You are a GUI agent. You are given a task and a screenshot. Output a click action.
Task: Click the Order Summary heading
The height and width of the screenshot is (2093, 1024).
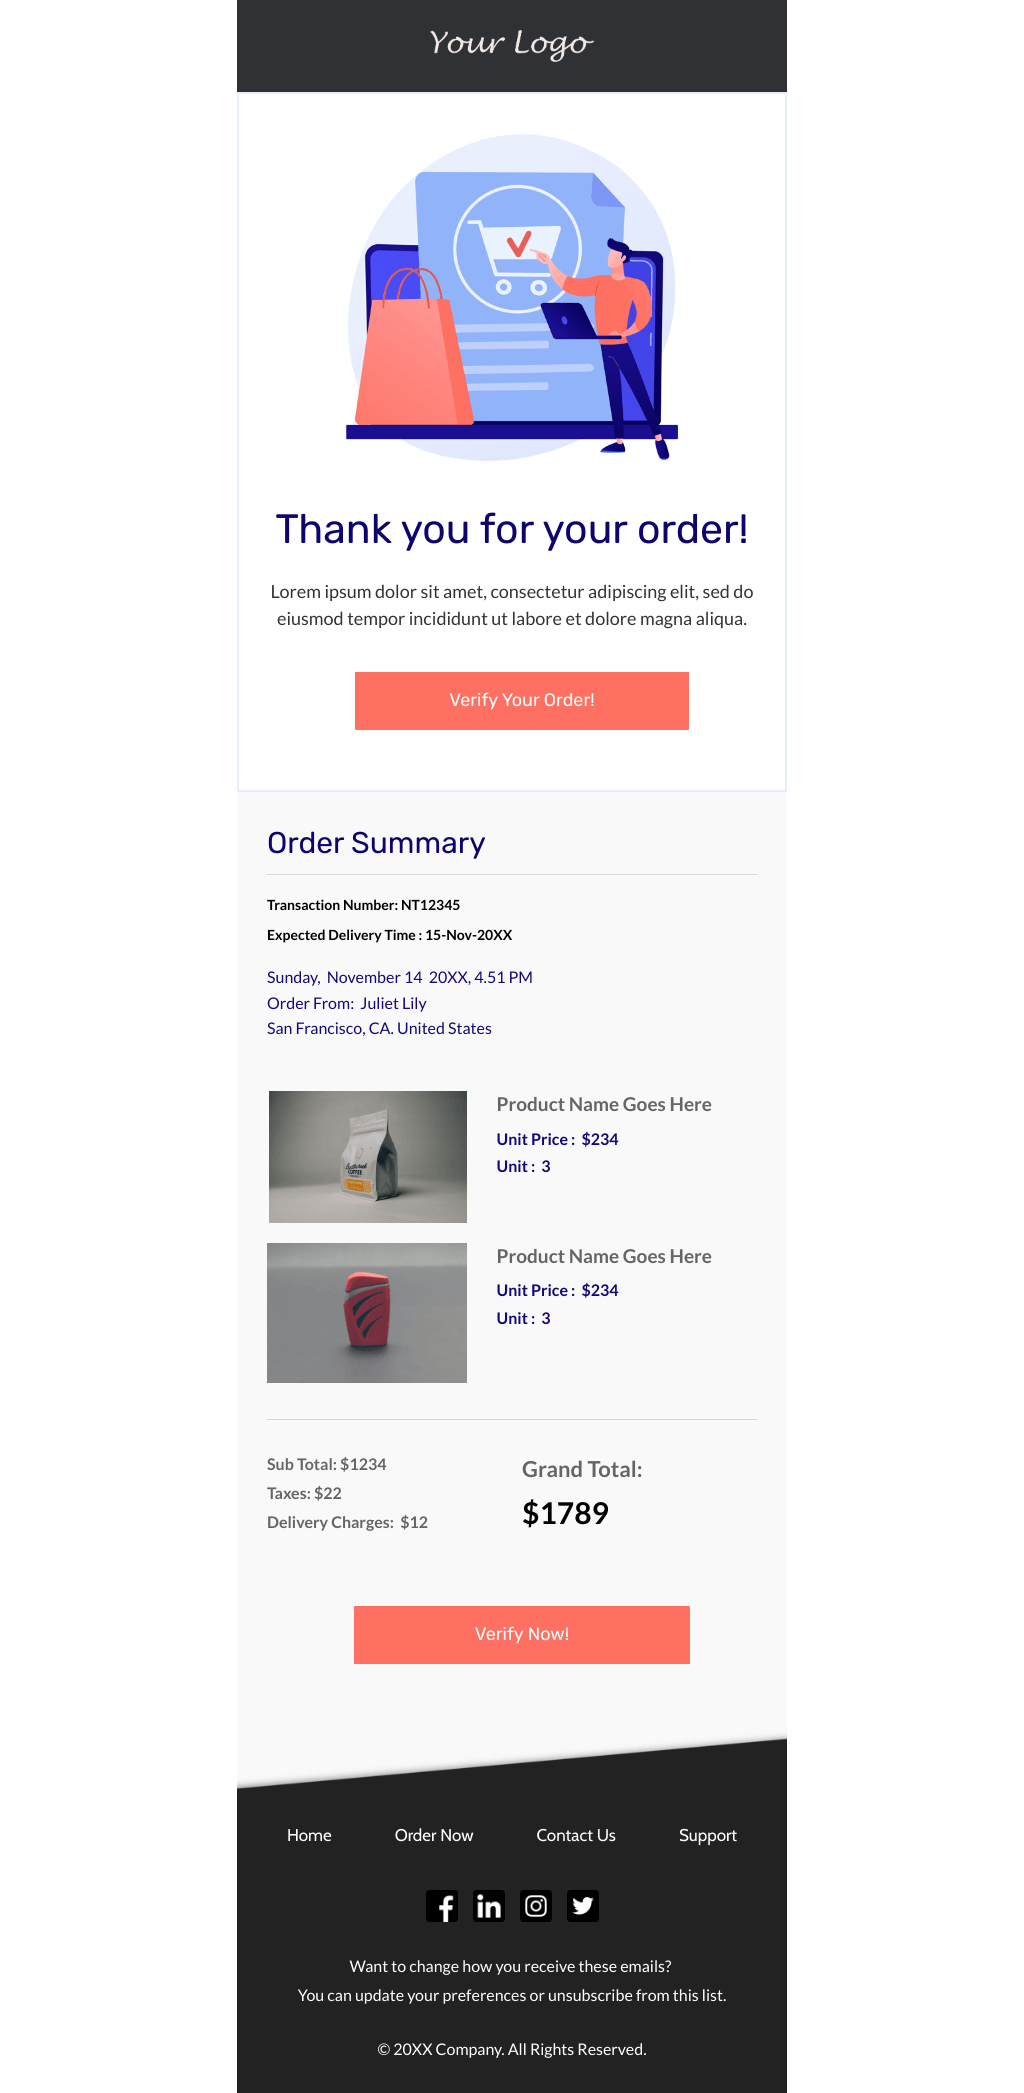click(375, 844)
